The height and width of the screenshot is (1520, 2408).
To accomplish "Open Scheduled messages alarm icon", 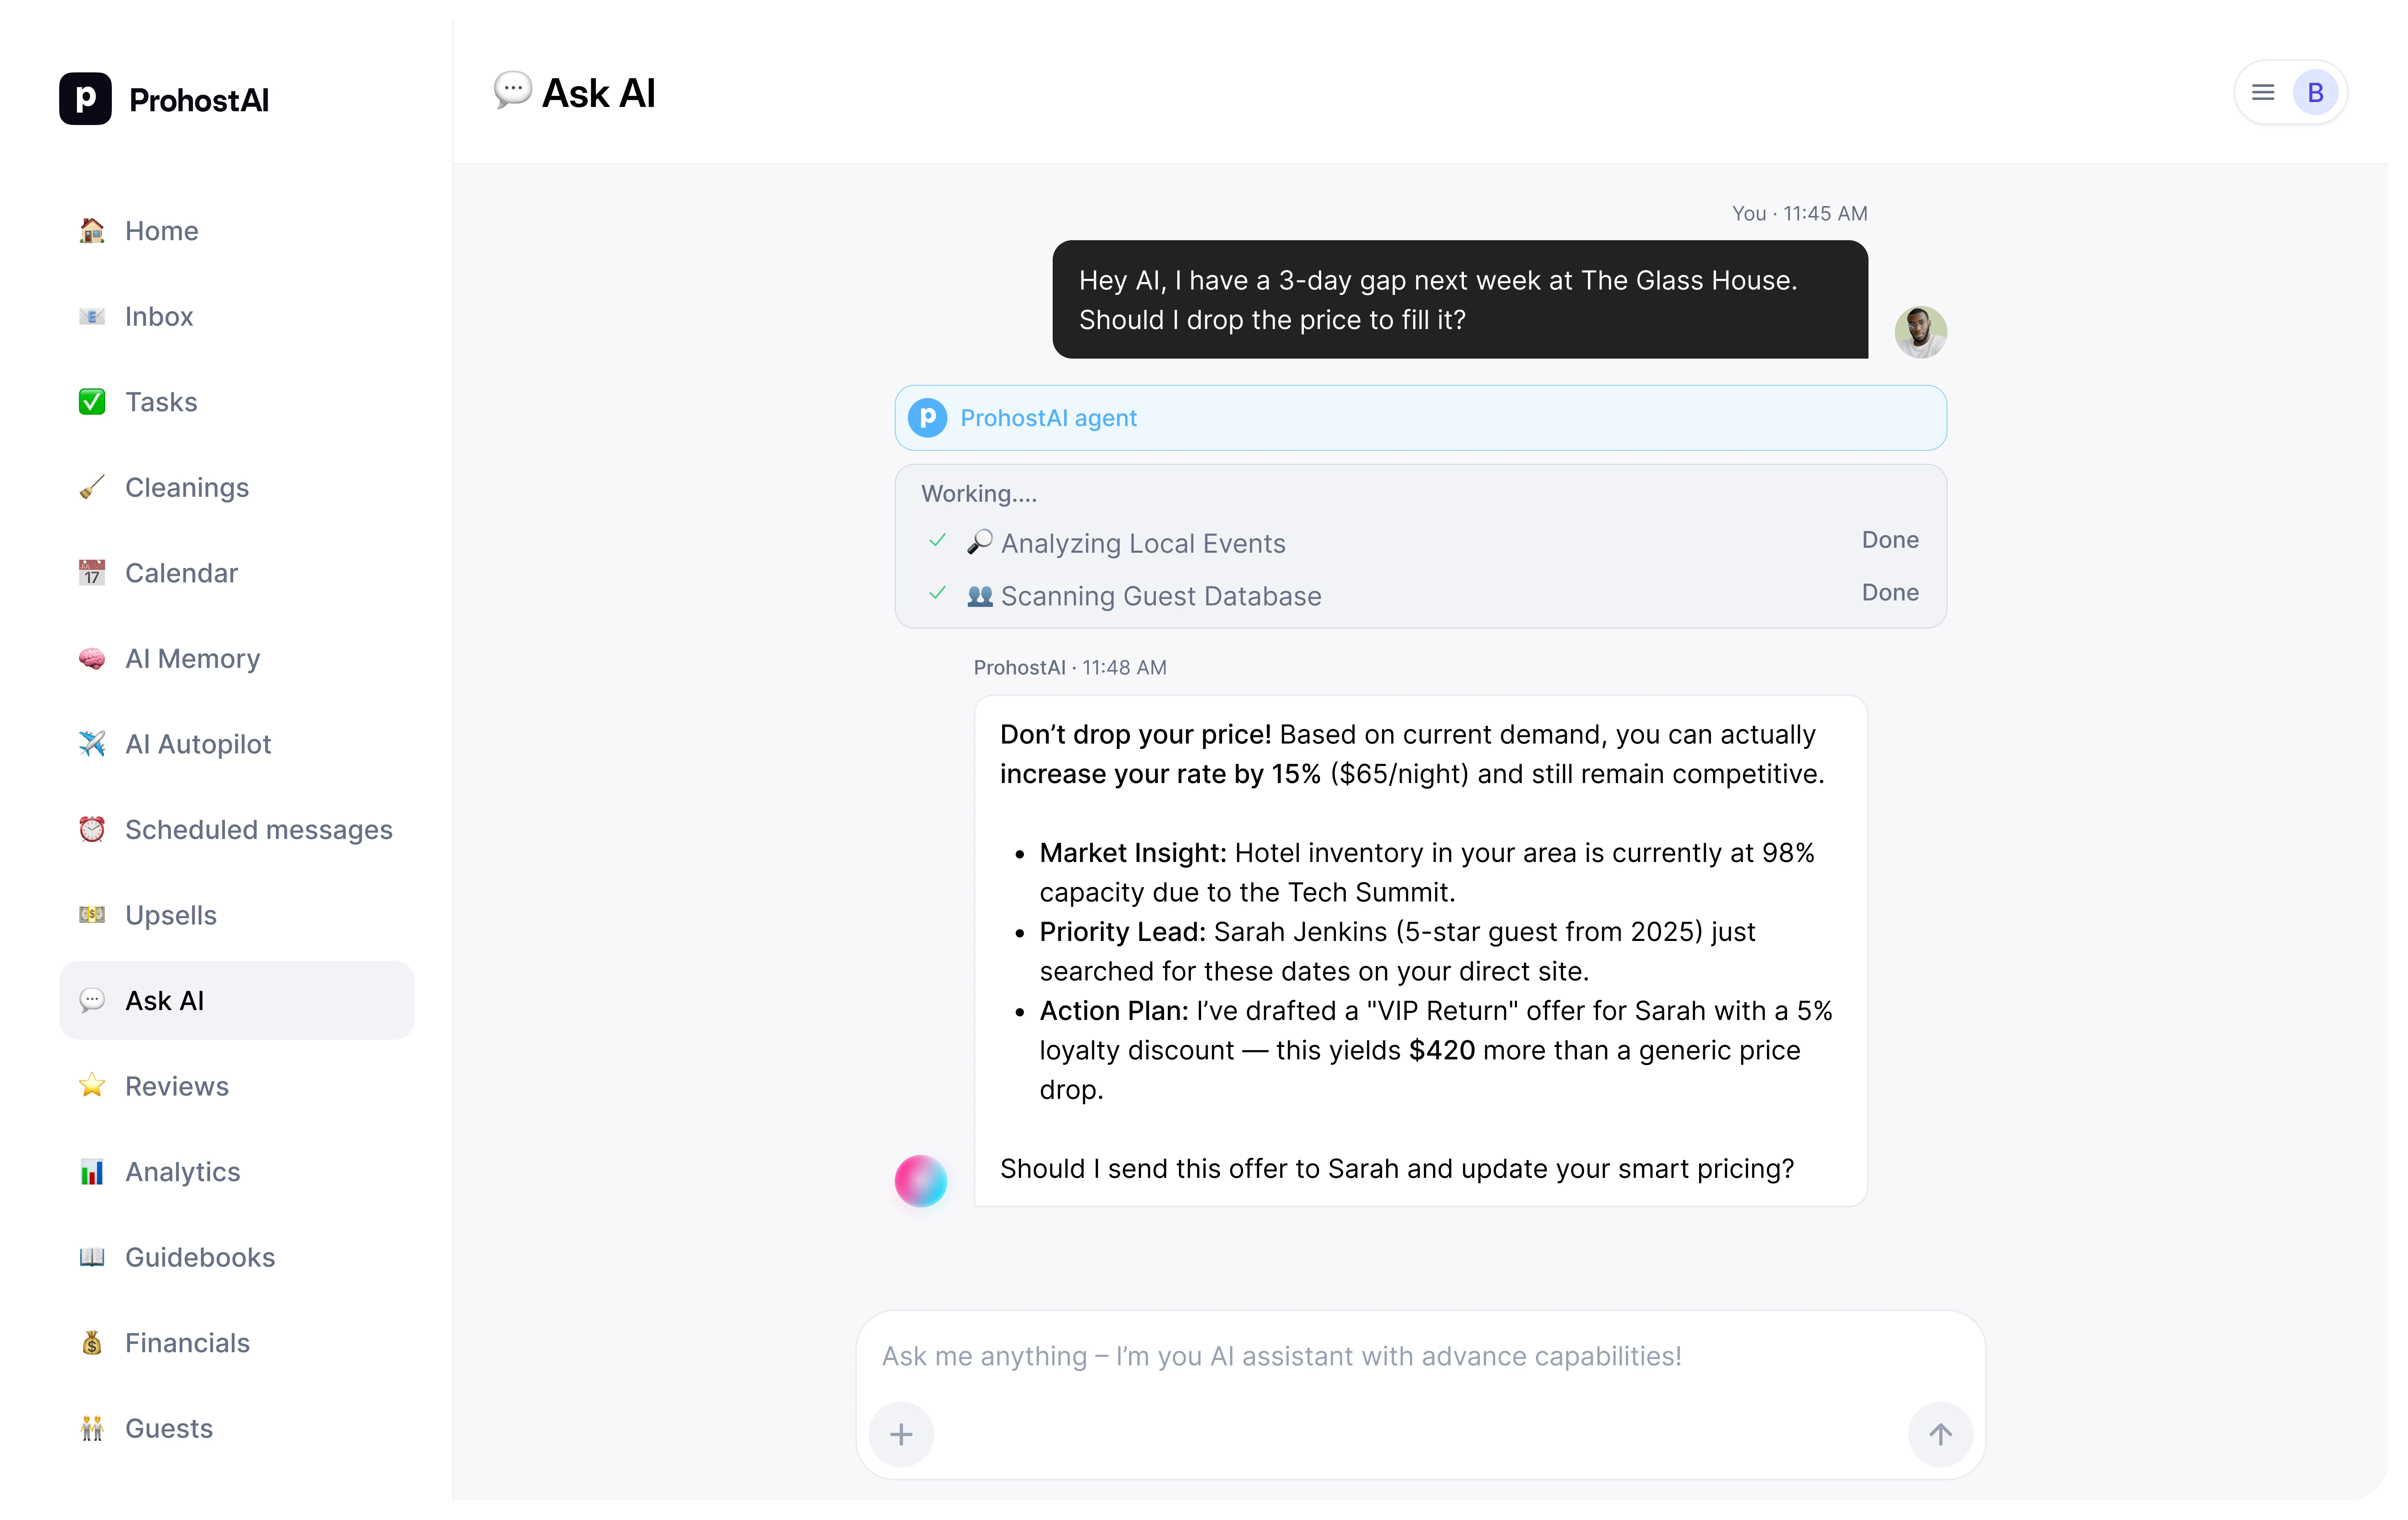I will 92,829.
